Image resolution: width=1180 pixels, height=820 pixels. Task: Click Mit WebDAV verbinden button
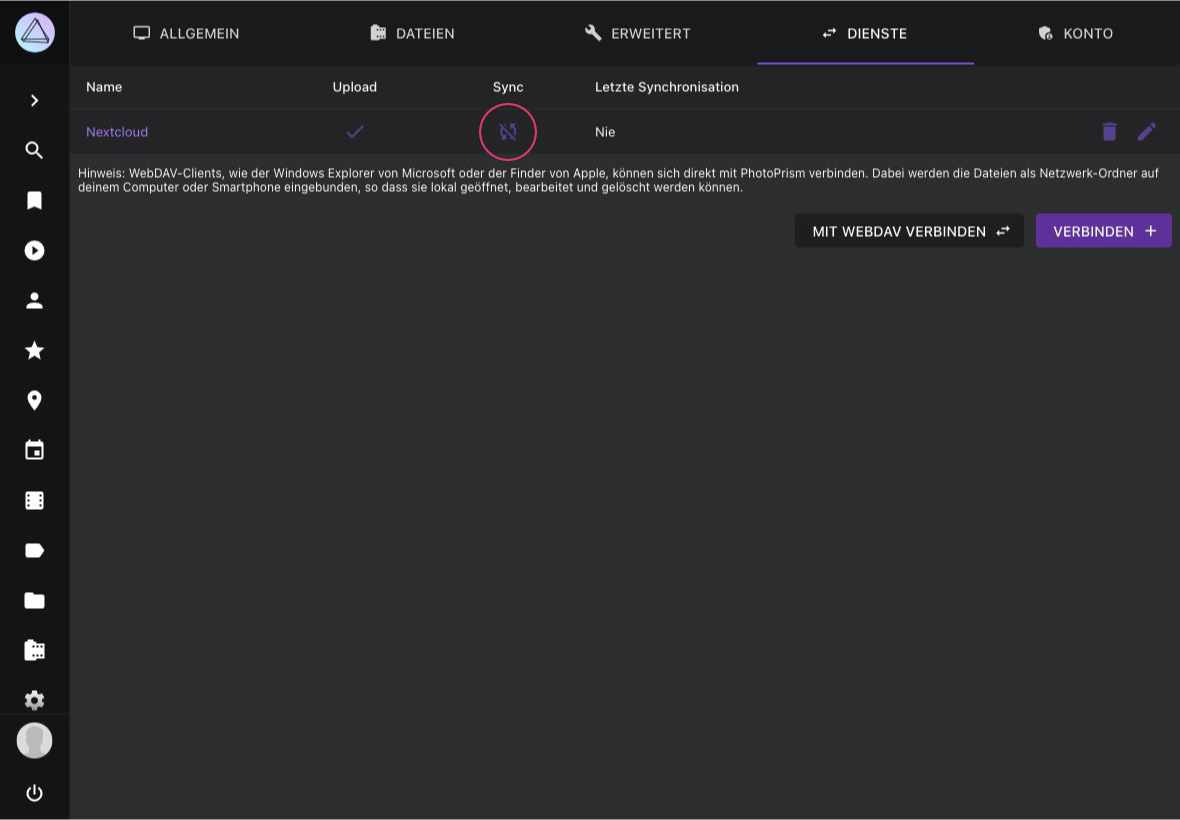[x=909, y=231]
